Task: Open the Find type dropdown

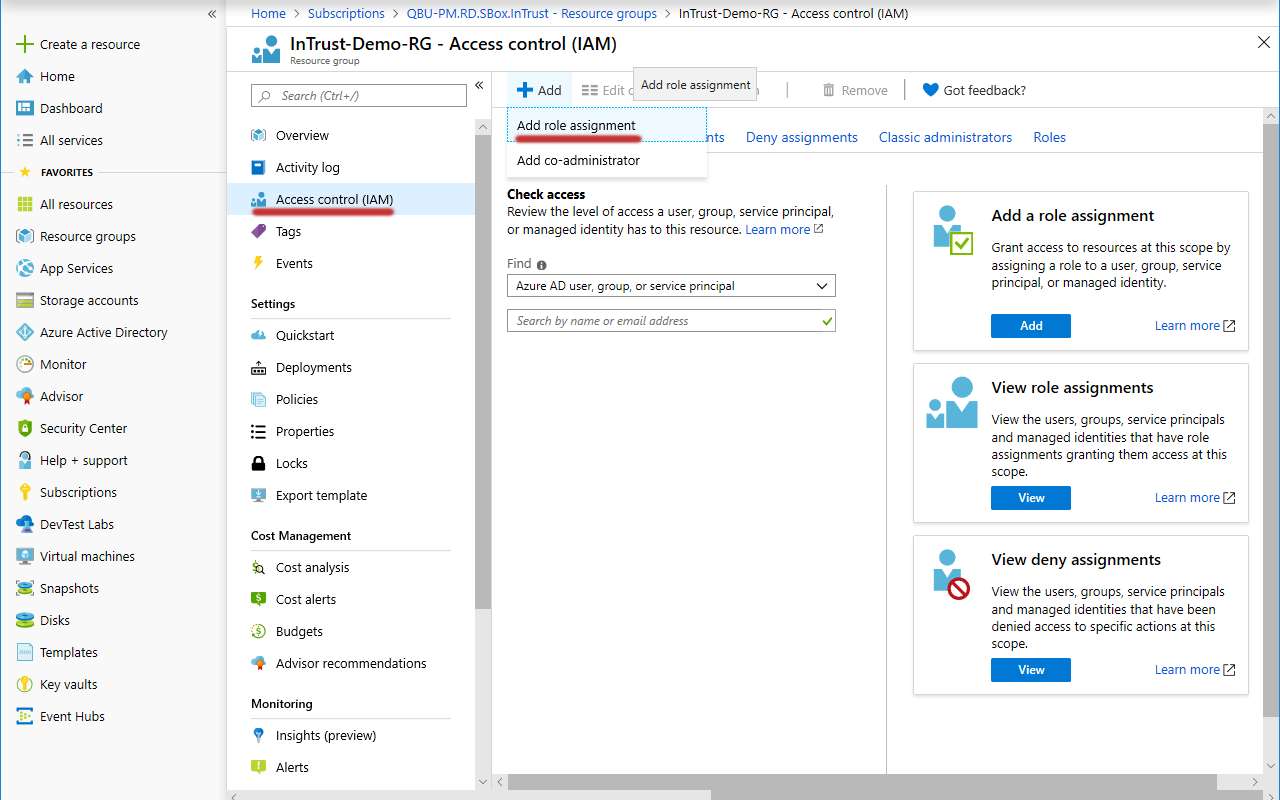Action: coord(671,286)
